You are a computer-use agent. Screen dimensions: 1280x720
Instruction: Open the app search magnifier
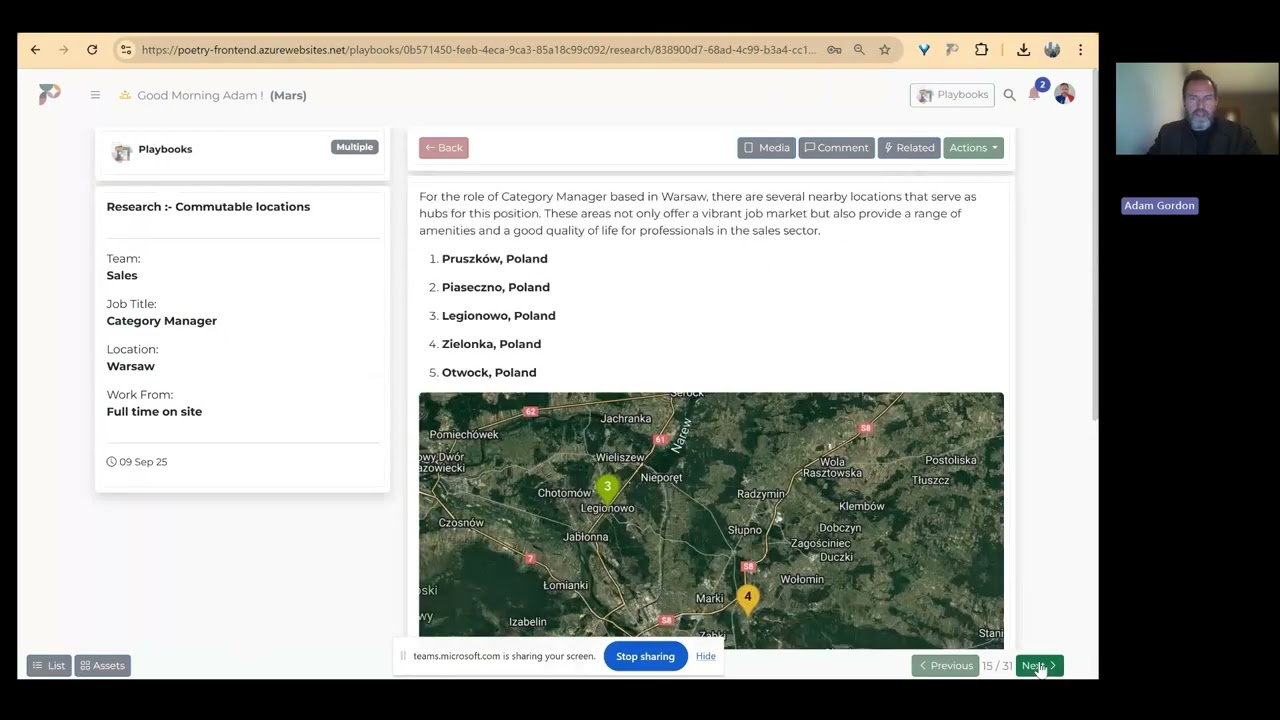(x=1009, y=95)
